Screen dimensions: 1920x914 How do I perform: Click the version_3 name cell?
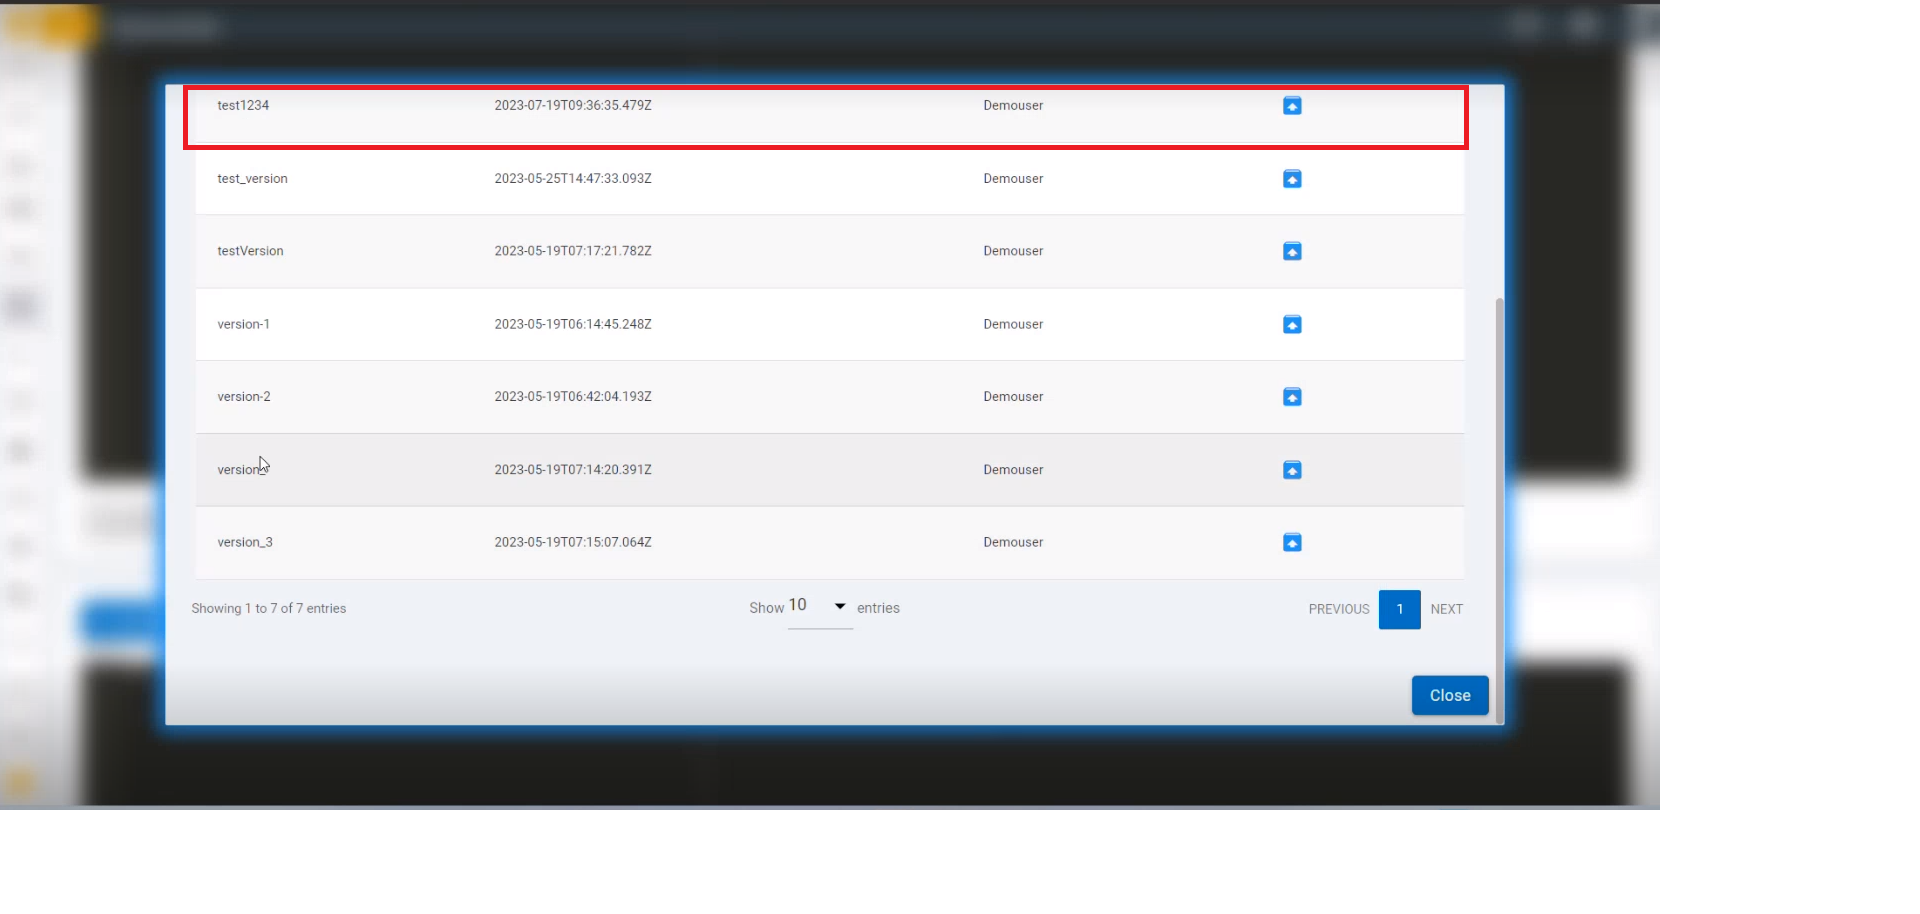click(x=245, y=542)
